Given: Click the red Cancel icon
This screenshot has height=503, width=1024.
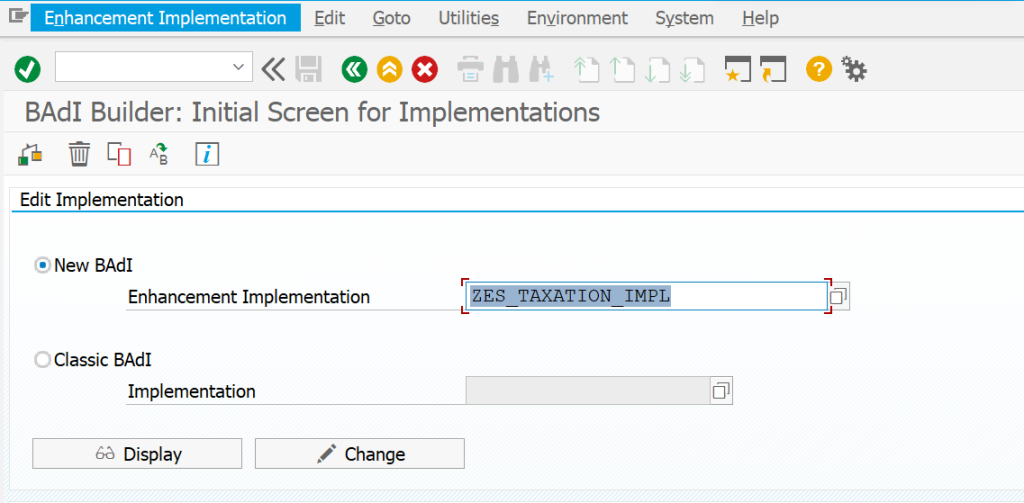Looking at the screenshot, I should click(x=425, y=69).
